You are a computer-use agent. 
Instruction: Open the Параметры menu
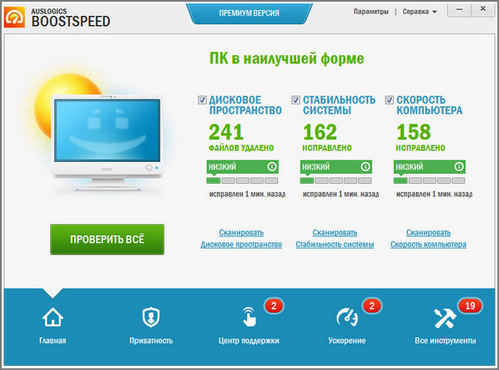[x=371, y=12]
